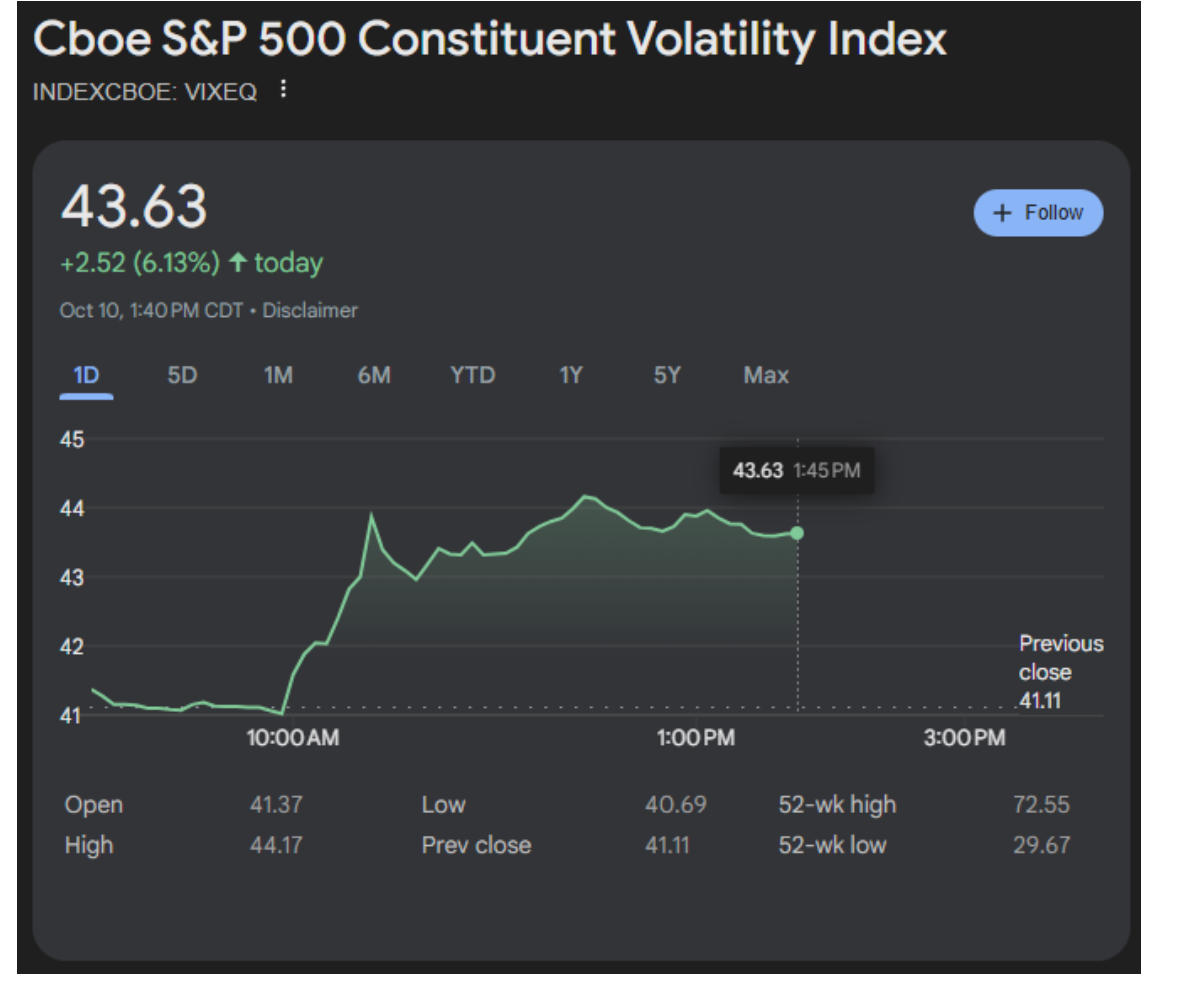Viewport: 1186px width, 992px height.
Task: Click the green up-arrow beside today
Action: click(x=237, y=263)
